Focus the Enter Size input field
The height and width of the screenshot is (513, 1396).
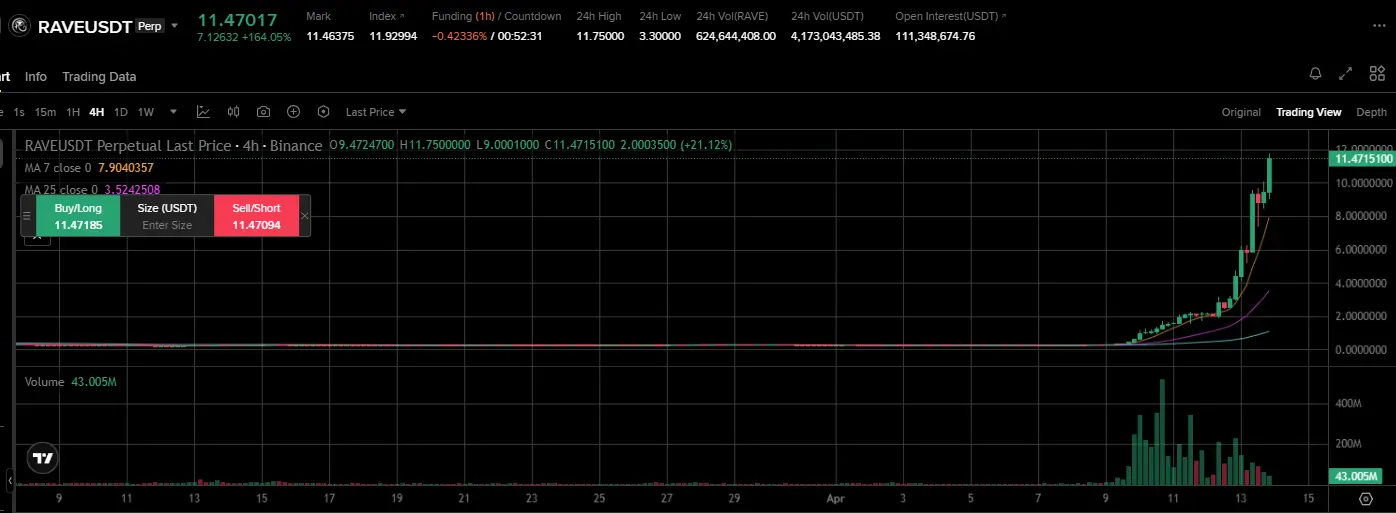pos(167,225)
